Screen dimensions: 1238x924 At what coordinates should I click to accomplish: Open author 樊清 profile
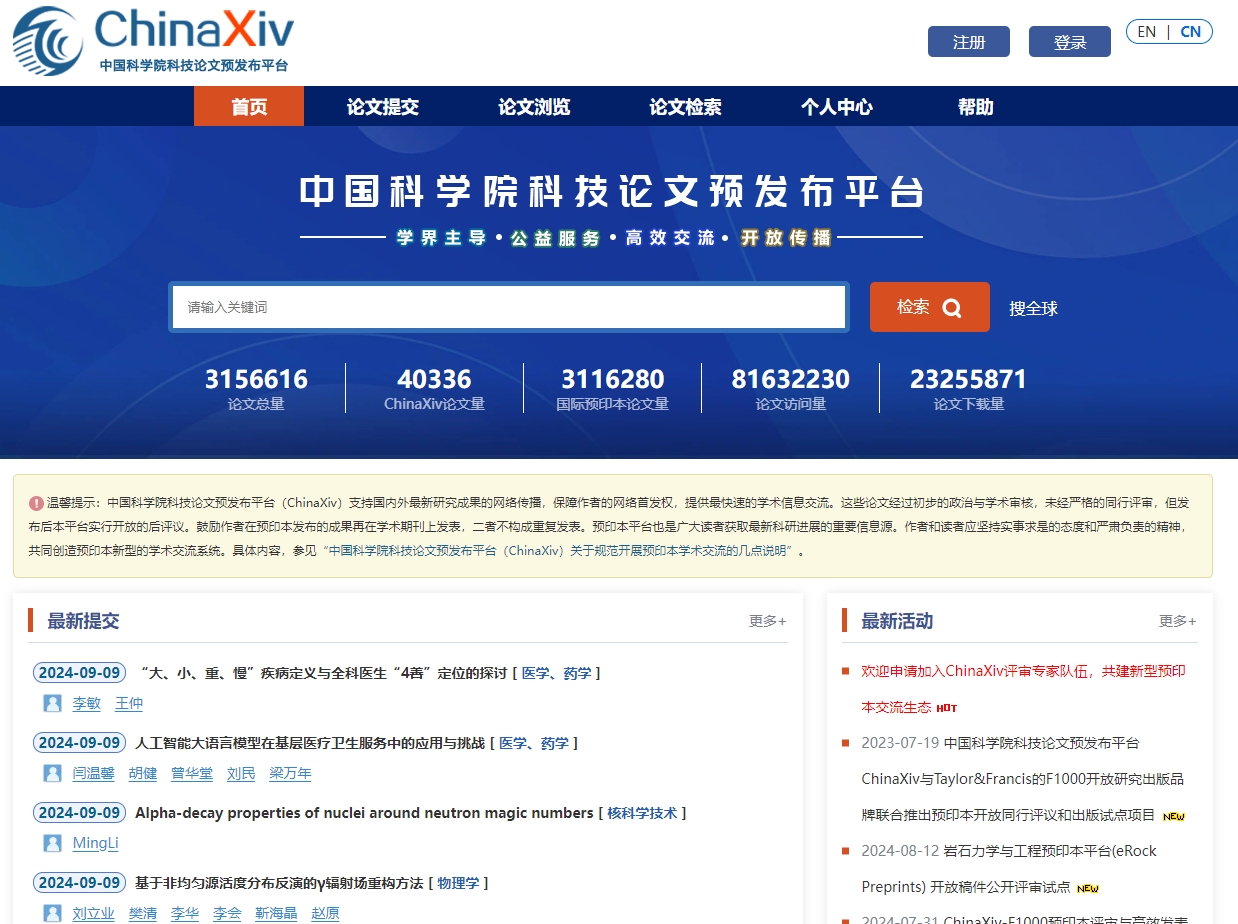pos(143,914)
